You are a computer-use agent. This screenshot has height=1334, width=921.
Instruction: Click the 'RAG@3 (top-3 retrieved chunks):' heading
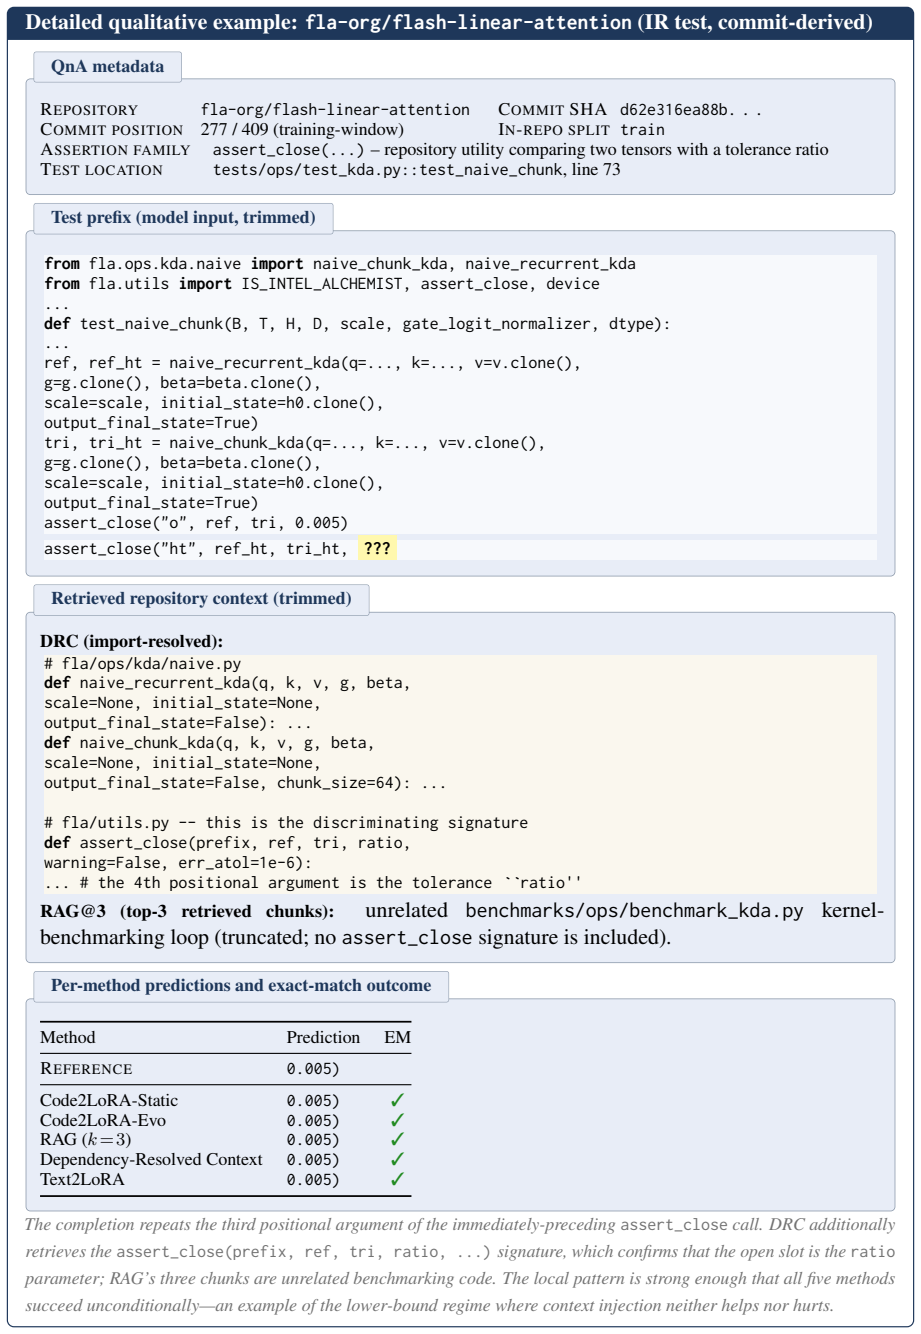pos(187,911)
